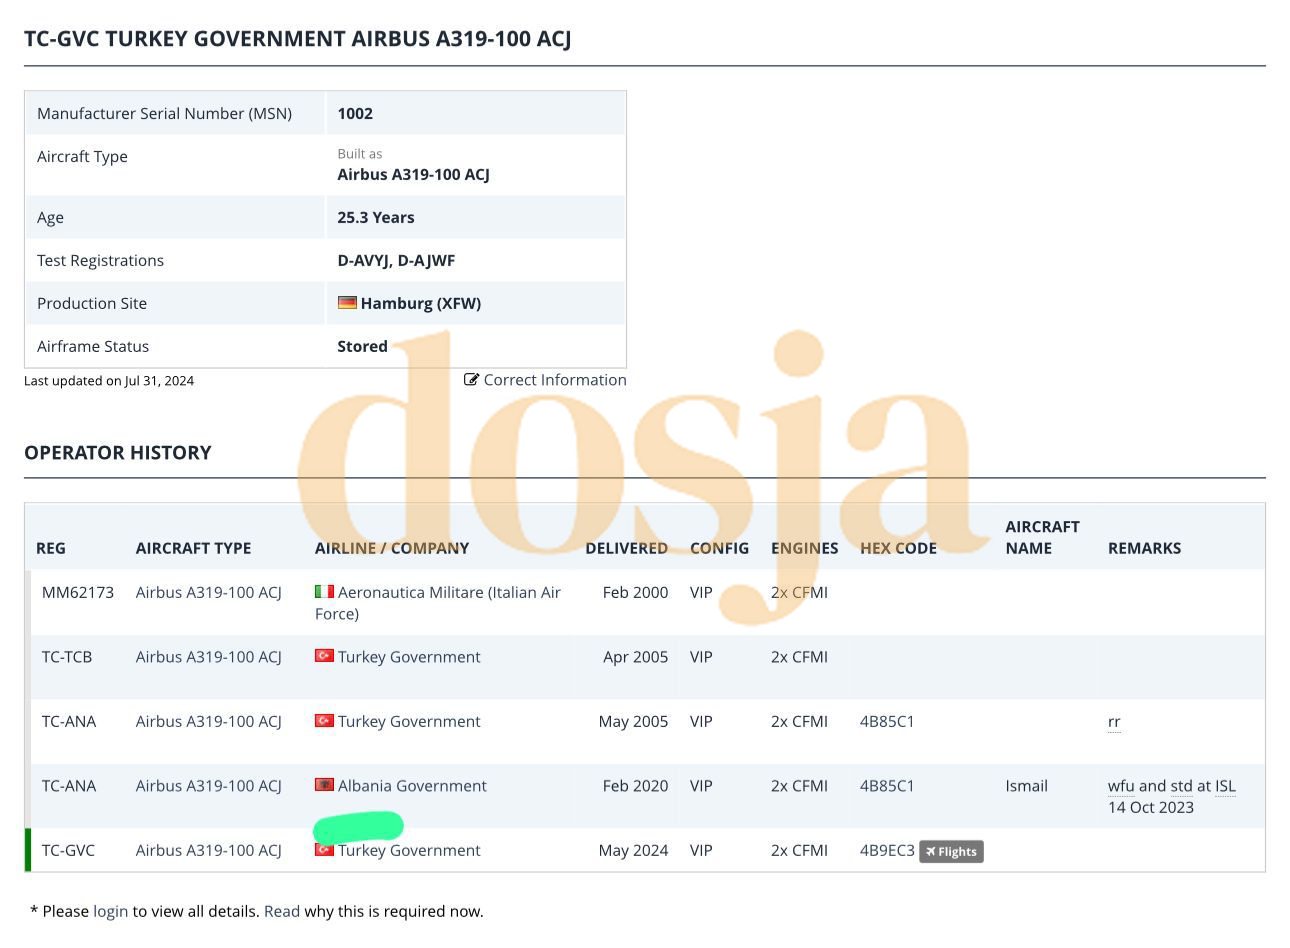Click the Turkish flag in TC-TCB row

324,656
